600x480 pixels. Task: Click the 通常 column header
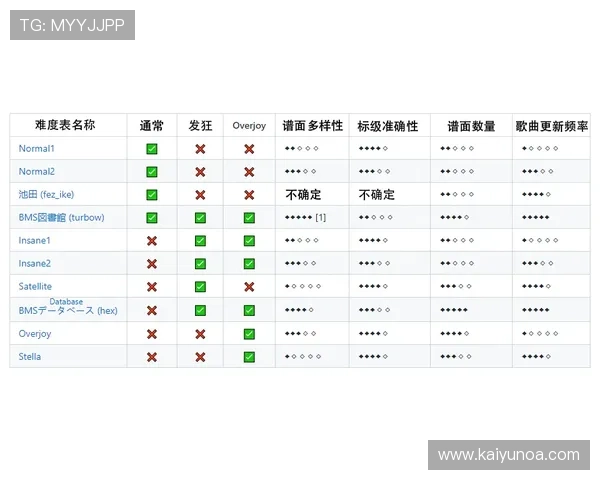click(152, 126)
